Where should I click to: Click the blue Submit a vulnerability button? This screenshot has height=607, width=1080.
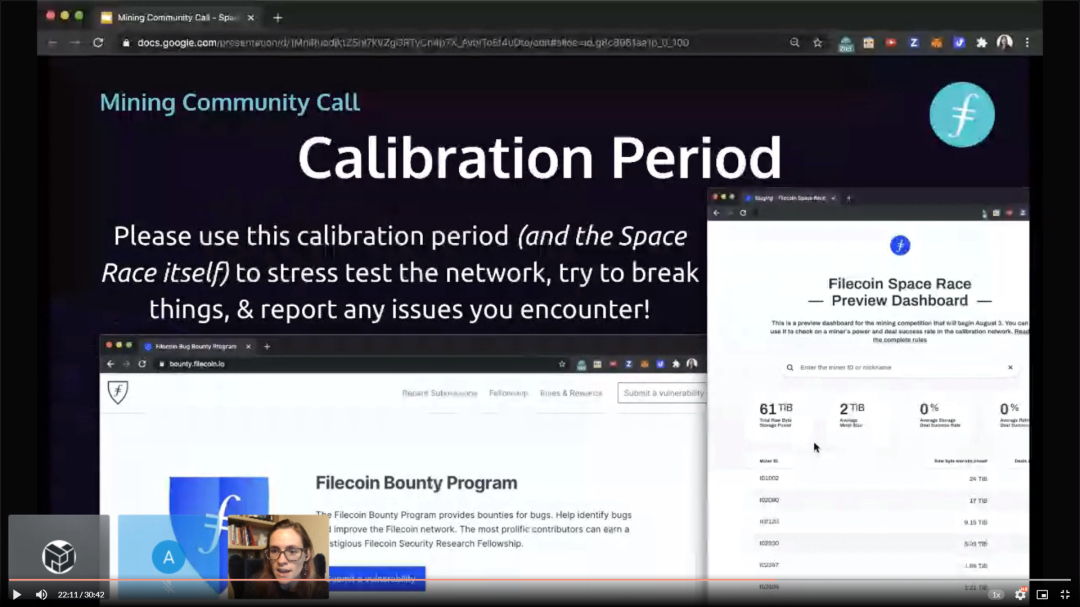tap(376, 578)
